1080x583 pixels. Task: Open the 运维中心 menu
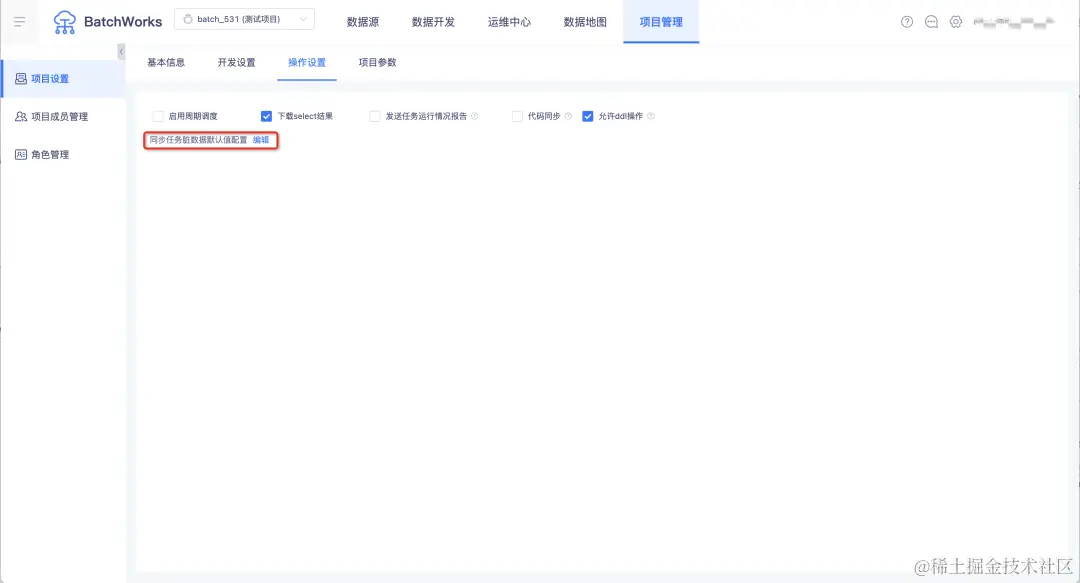click(509, 22)
